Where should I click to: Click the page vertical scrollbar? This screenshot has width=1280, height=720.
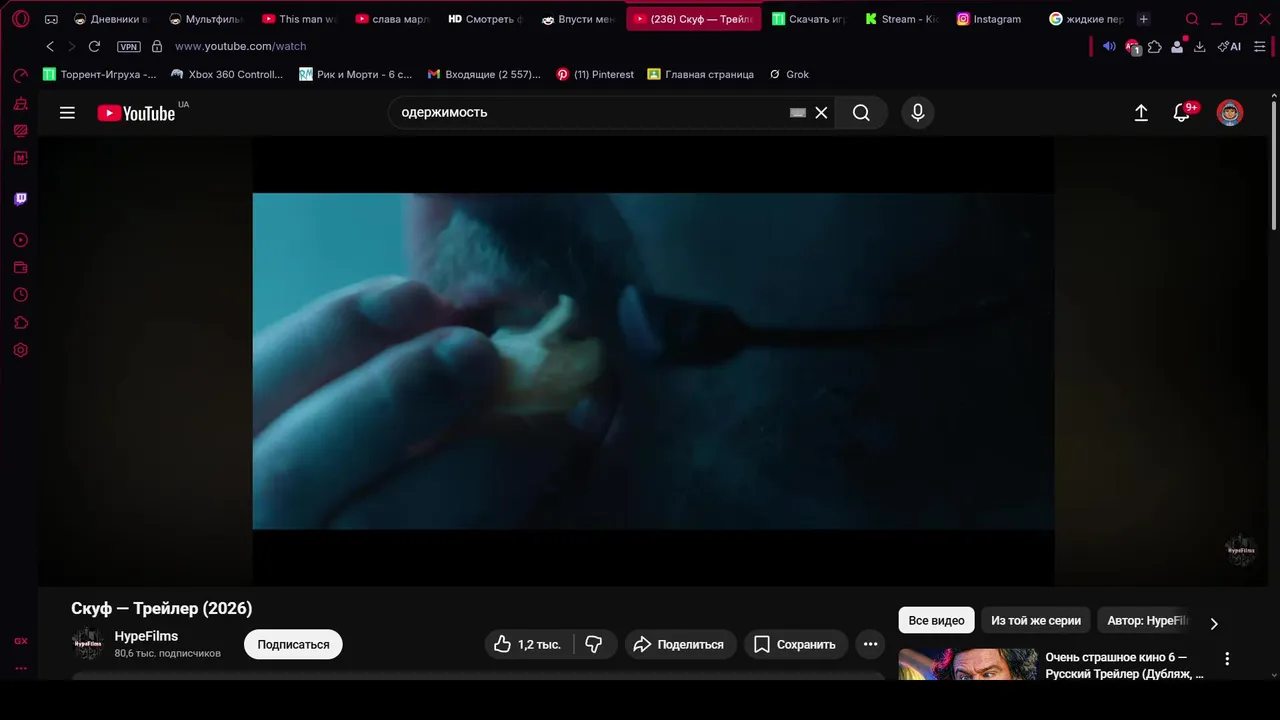point(1274,164)
